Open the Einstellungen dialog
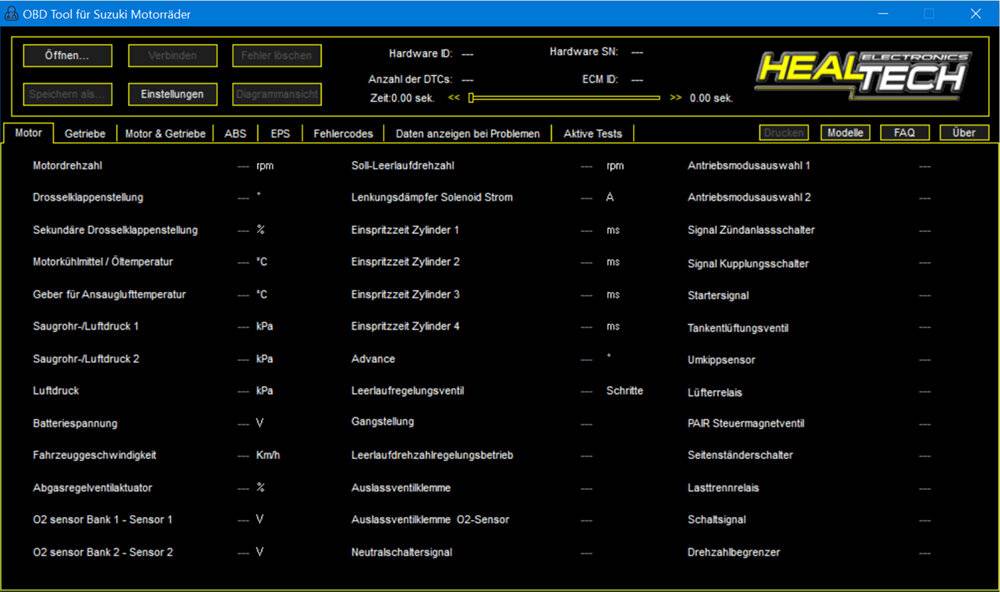1000x592 pixels. tap(171, 93)
